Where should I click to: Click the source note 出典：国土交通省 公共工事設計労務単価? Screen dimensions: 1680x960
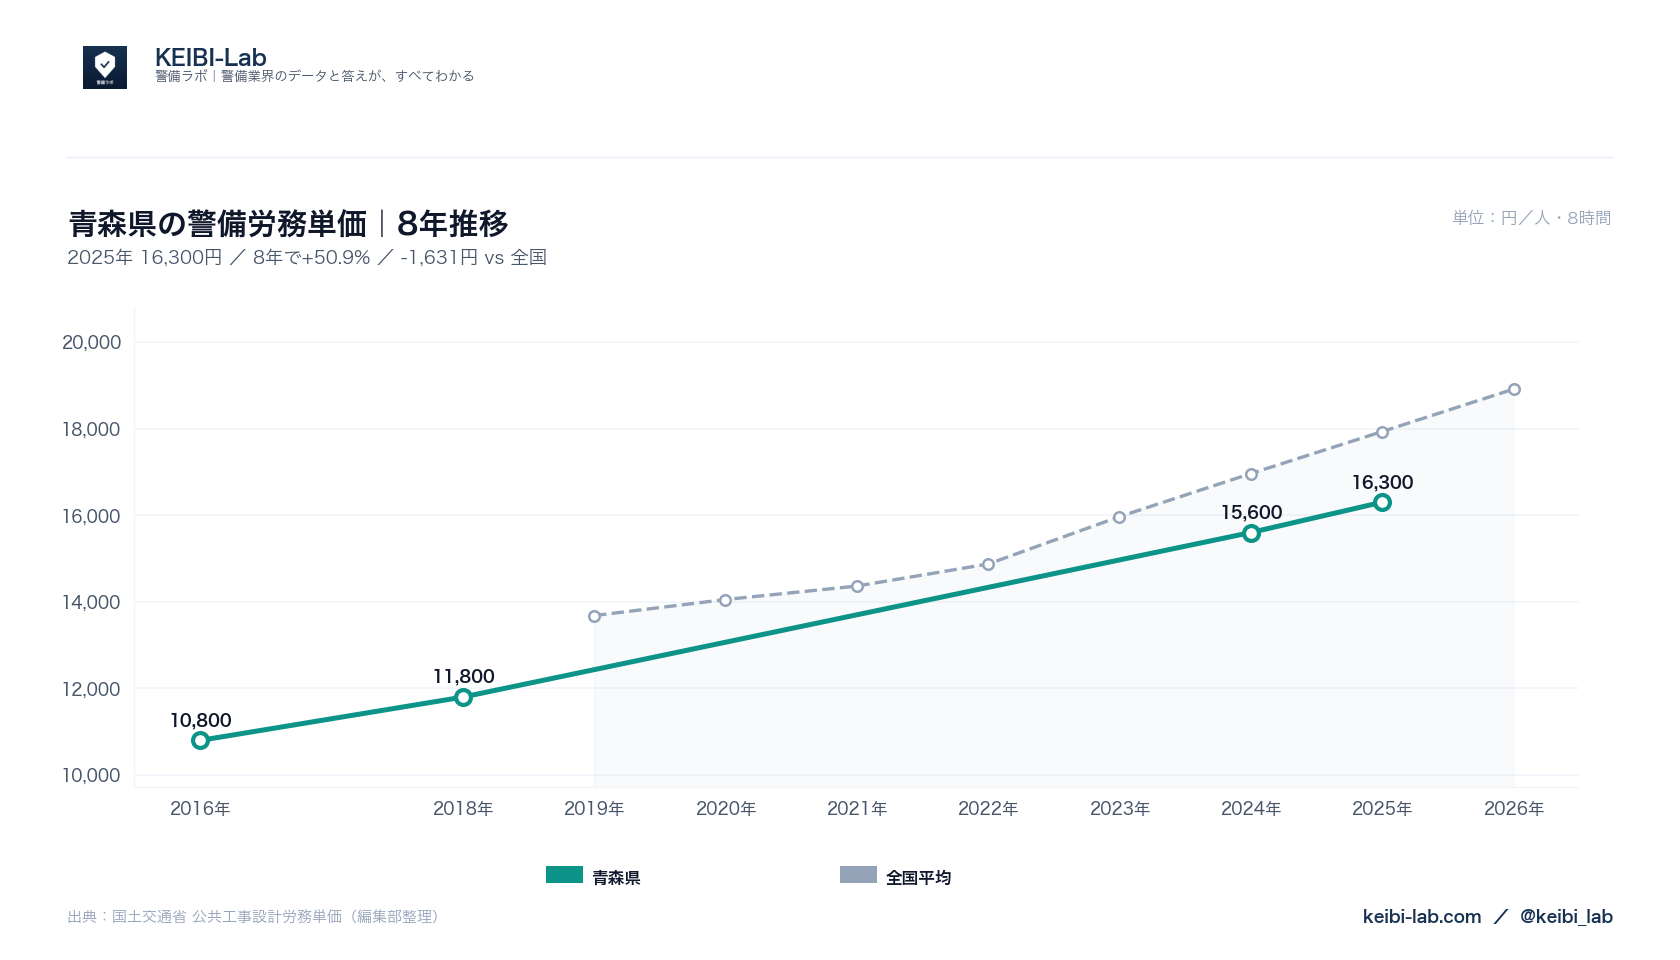pos(255,916)
